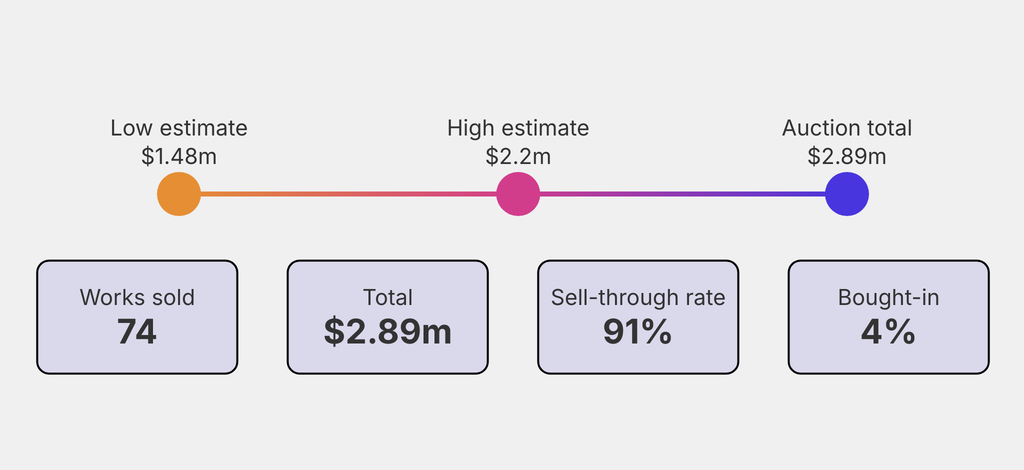
Task: Click the orange Low estimate dot
Action: click(x=179, y=193)
